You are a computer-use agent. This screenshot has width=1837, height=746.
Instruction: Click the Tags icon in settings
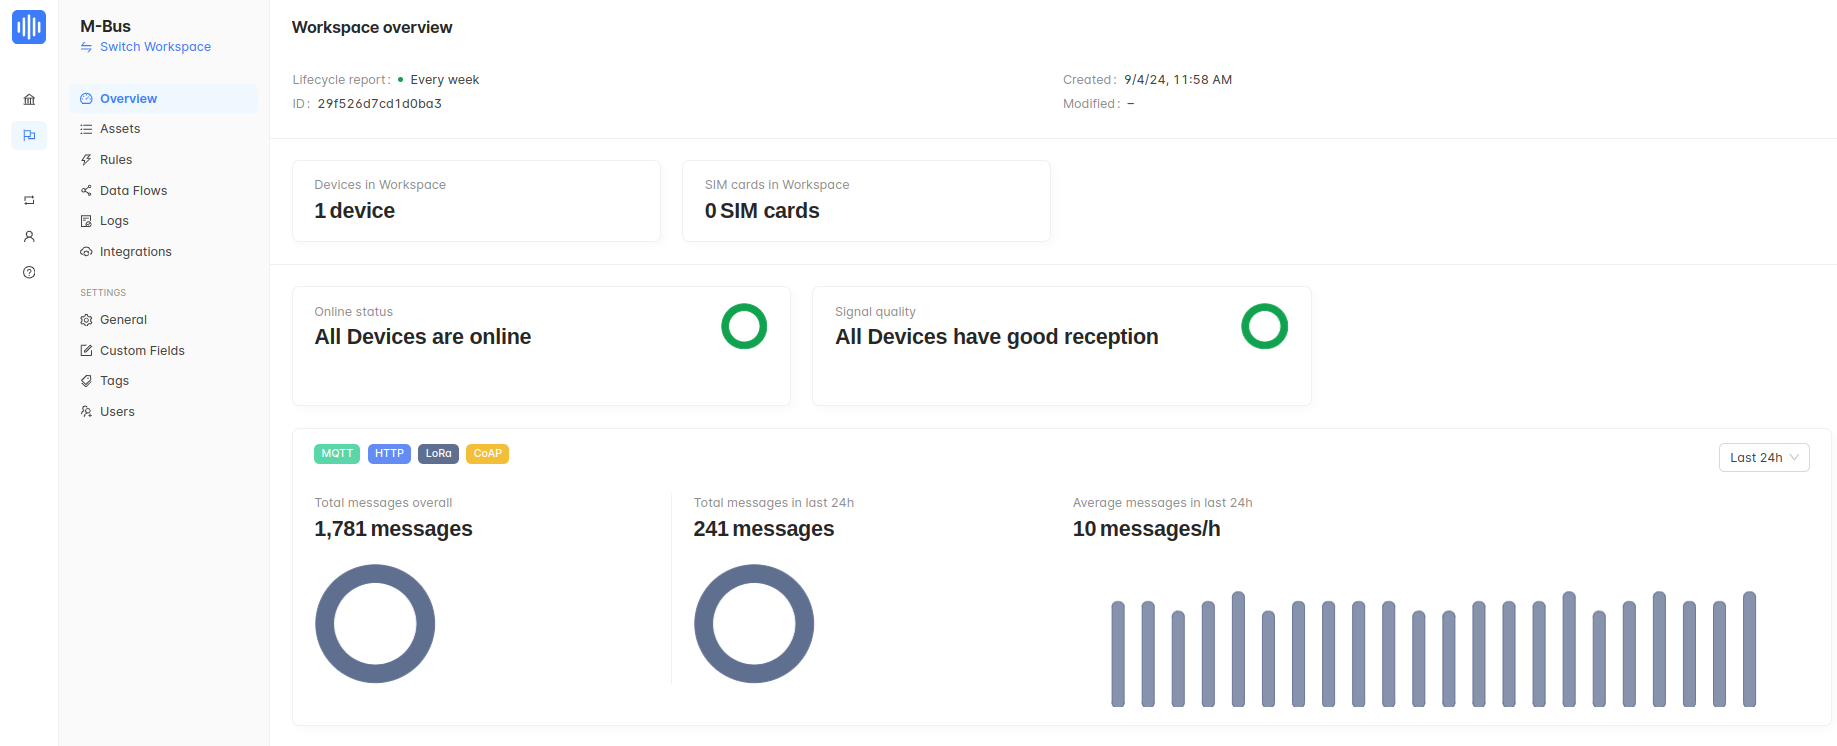[x=86, y=381]
